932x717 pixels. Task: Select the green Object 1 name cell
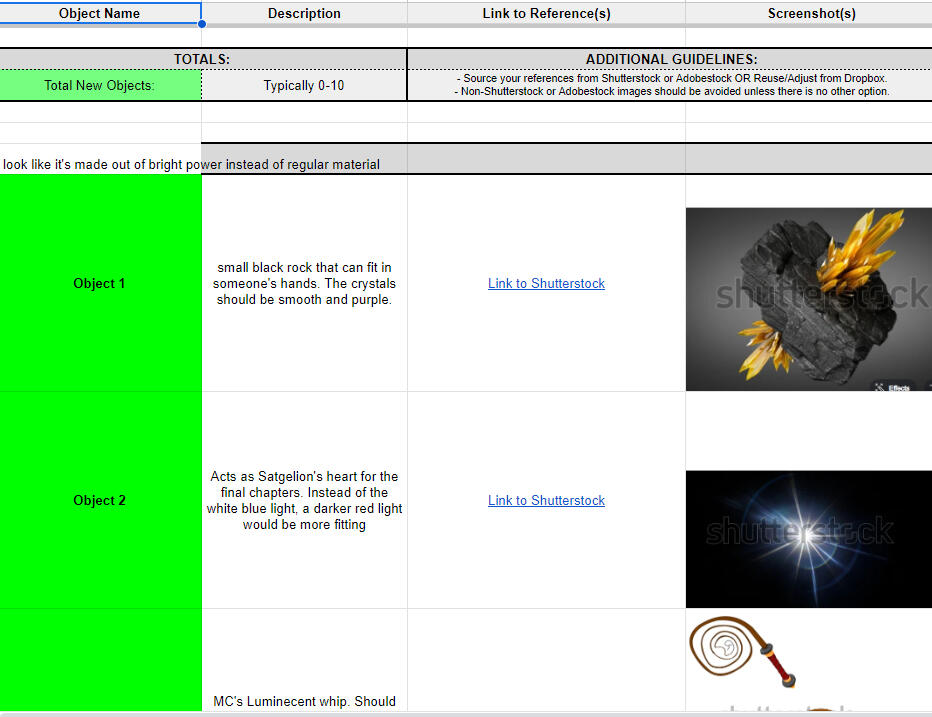pyautogui.click(x=100, y=284)
